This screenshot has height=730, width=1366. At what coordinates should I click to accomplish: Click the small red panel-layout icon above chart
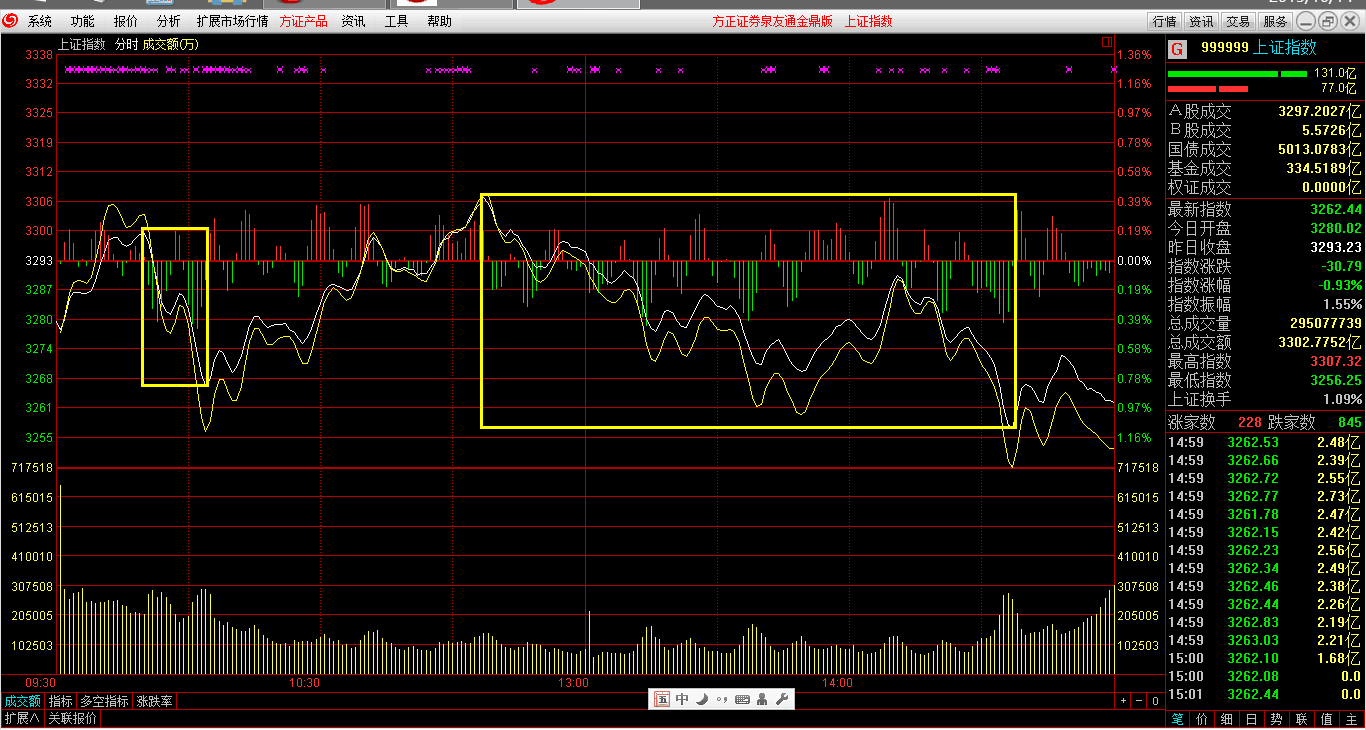pos(1106,42)
